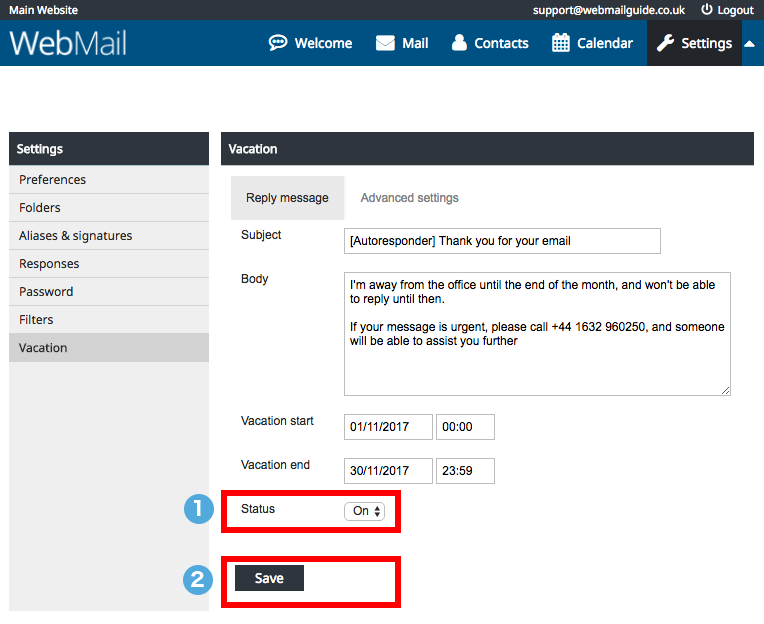Go to Folders settings section
764x624 pixels.
tap(40, 208)
